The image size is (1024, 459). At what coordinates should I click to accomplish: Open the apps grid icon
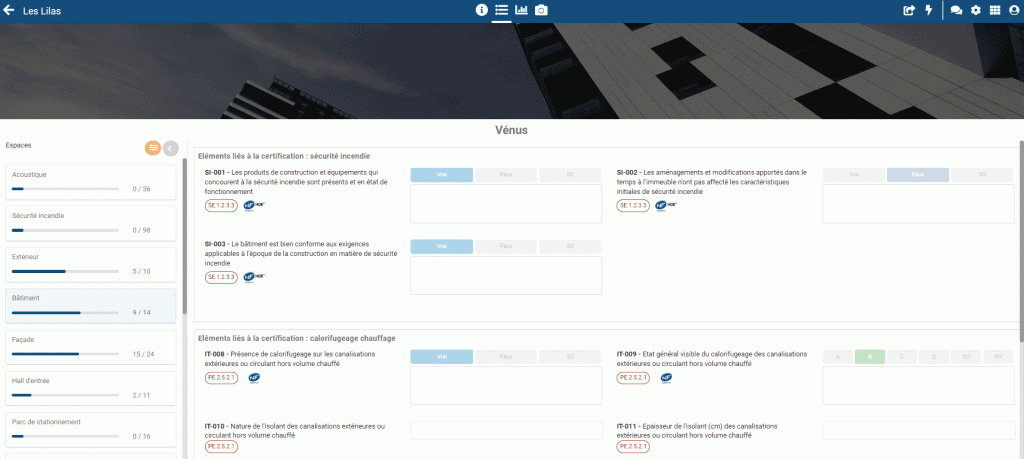995,11
